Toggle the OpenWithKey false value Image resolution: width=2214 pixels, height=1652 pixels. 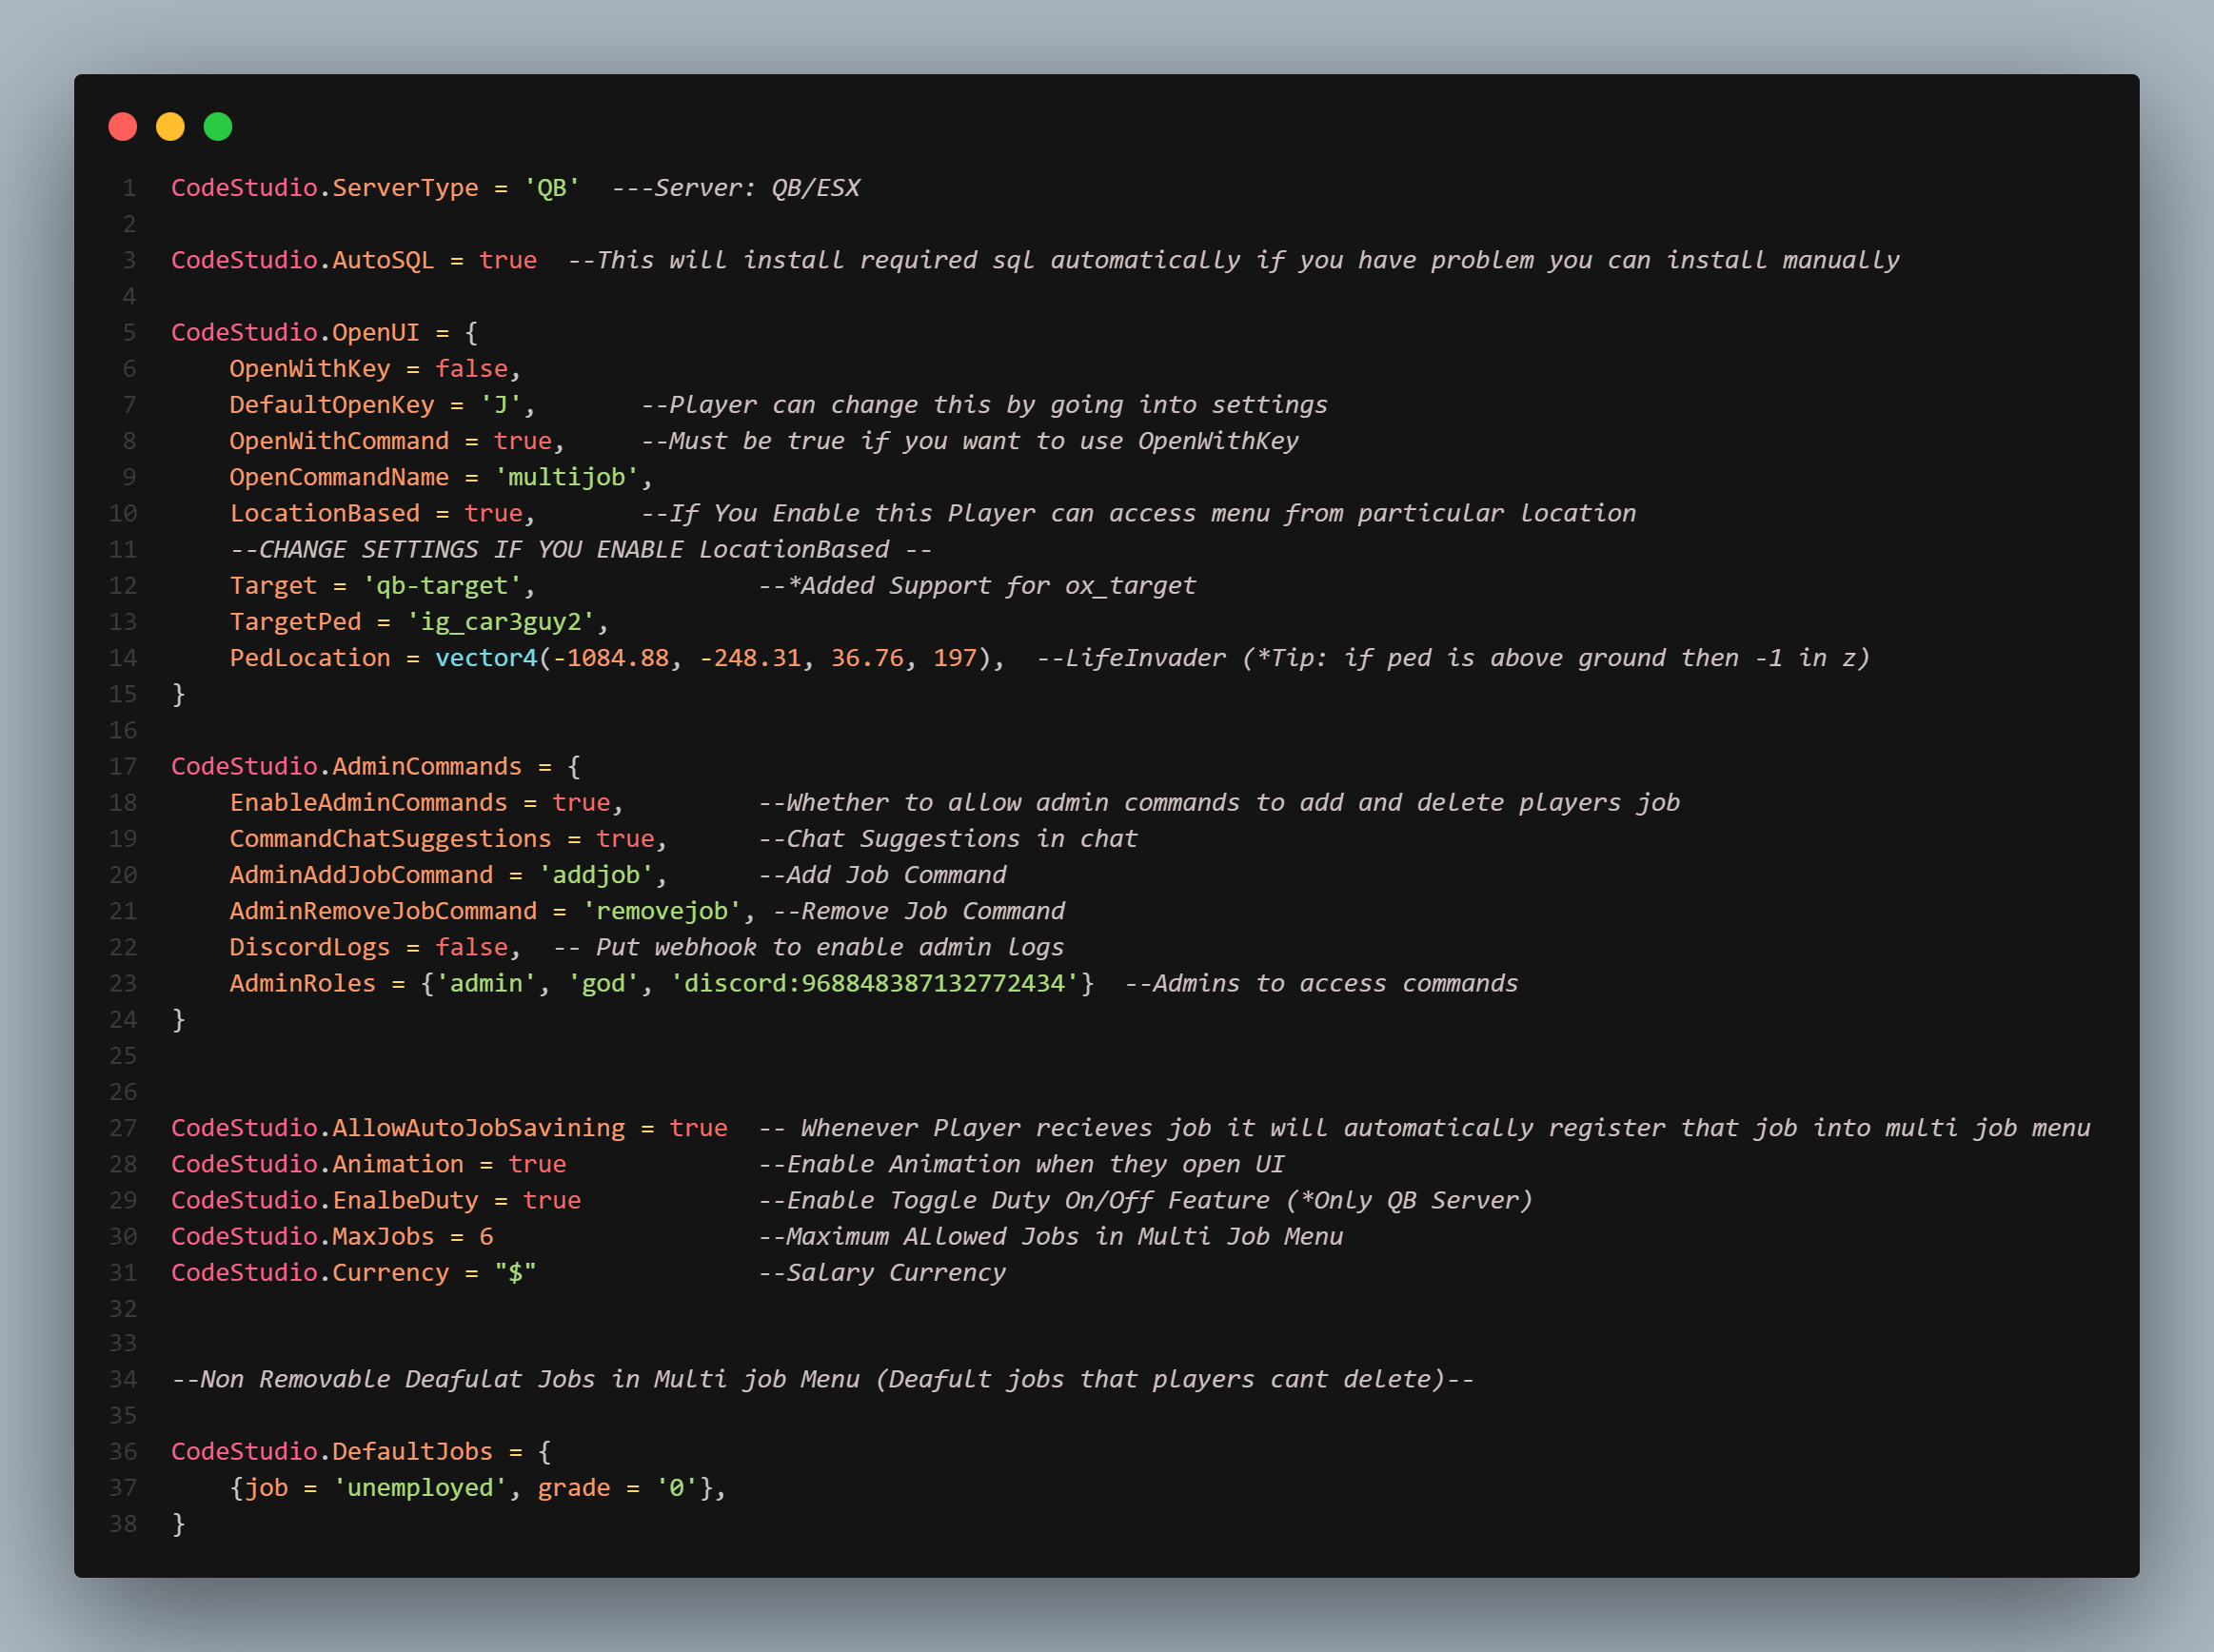(470, 368)
